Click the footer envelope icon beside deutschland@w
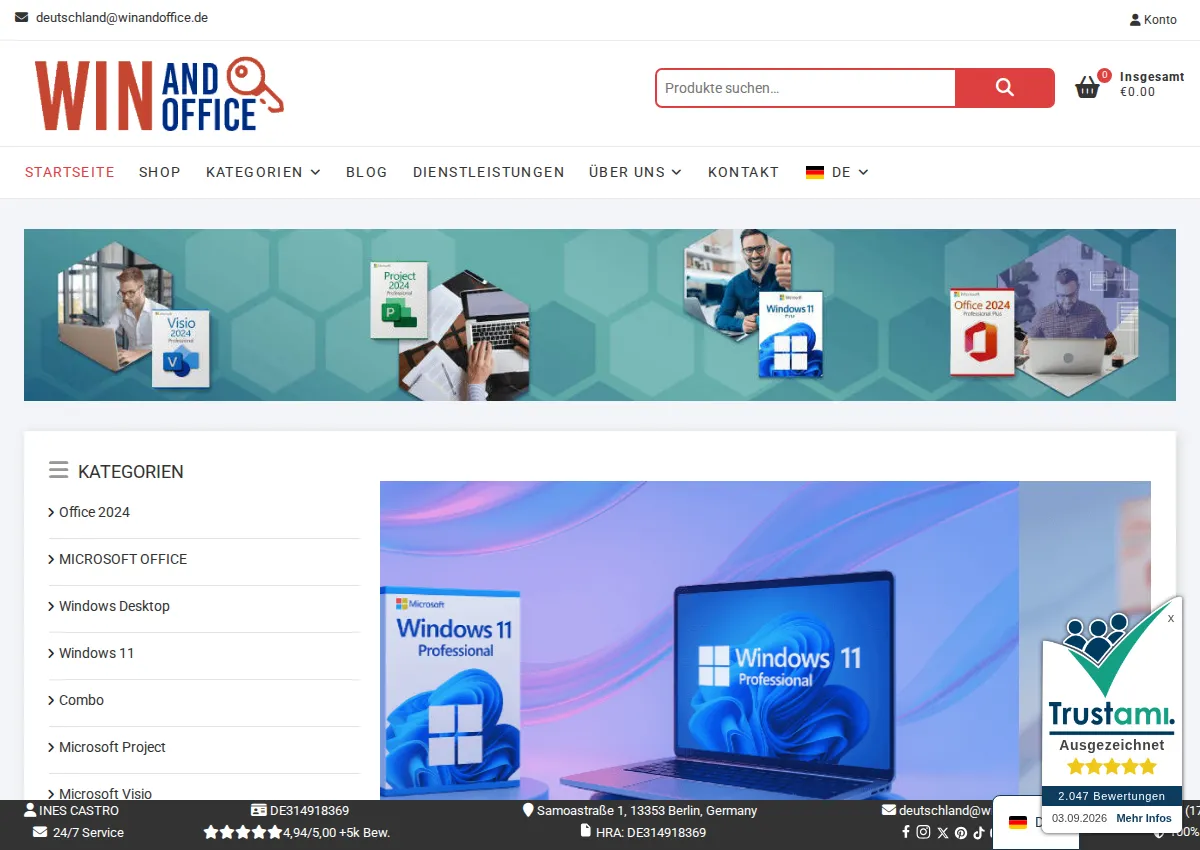Image resolution: width=1200 pixels, height=850 pixels. (889, 810)
